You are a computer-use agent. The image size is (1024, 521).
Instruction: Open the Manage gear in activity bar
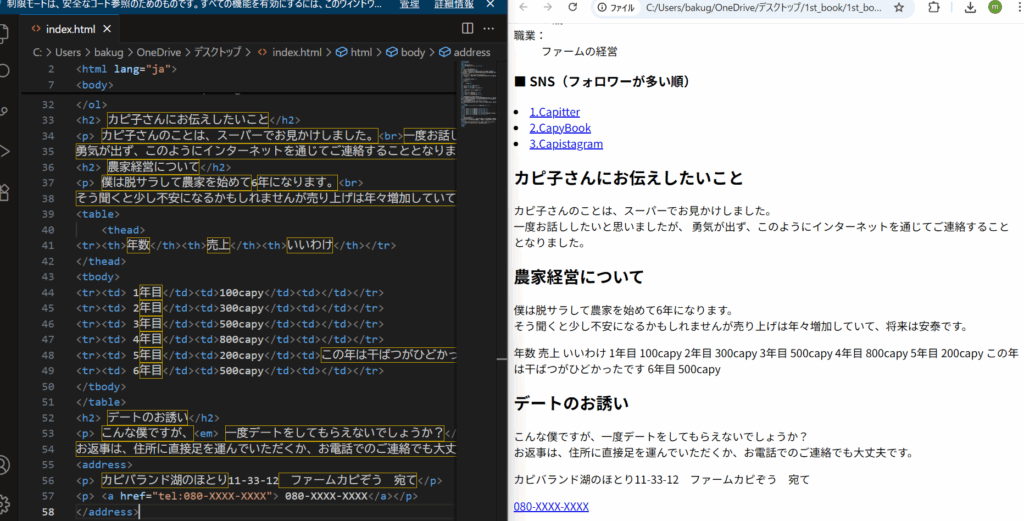click(5, 503)
